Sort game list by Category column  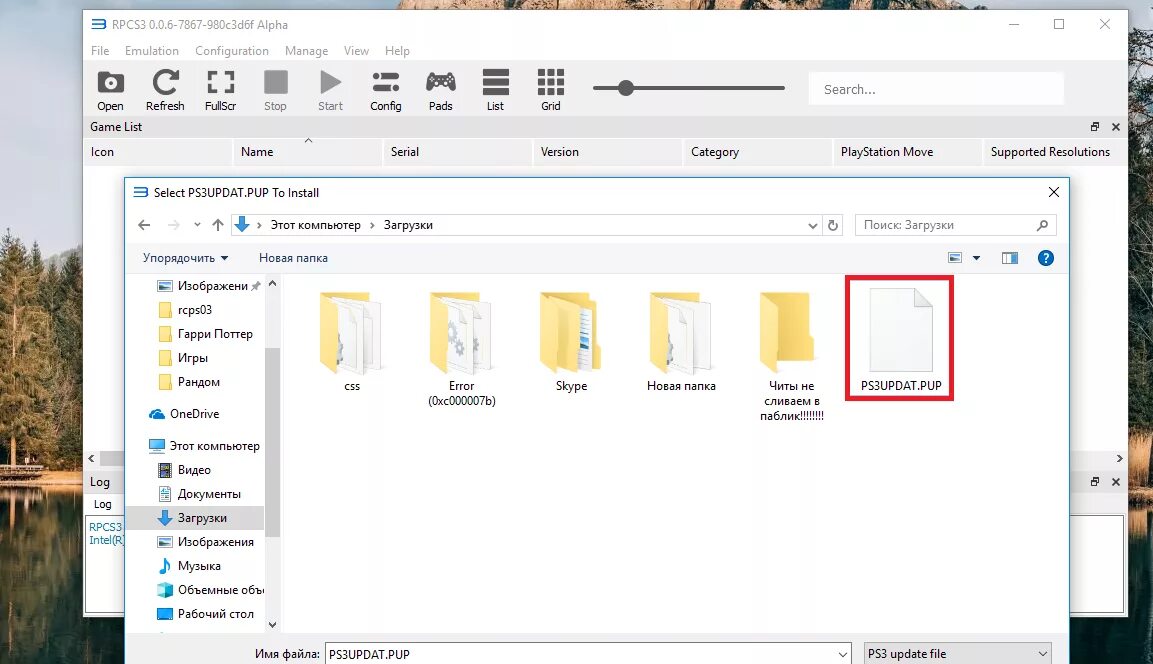coord(757,151)
